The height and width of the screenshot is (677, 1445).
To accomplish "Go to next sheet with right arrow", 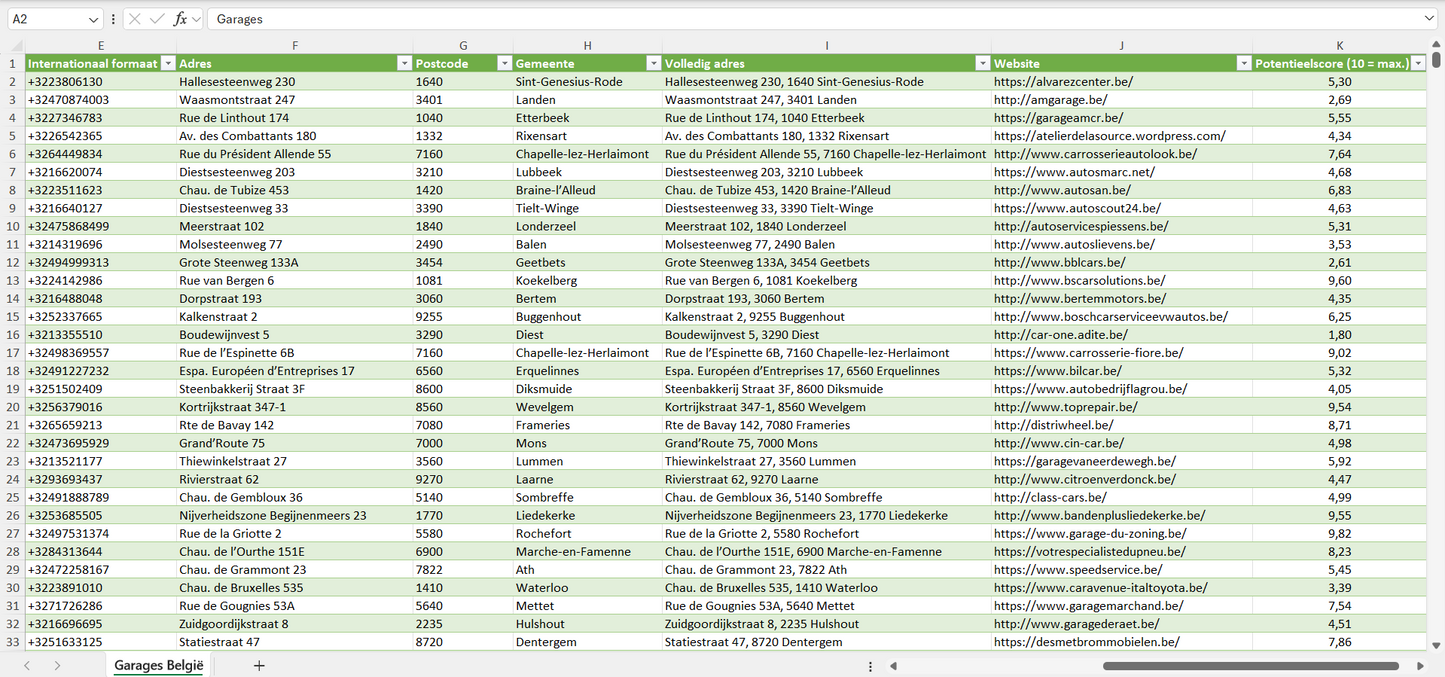I will pos(57,665).
